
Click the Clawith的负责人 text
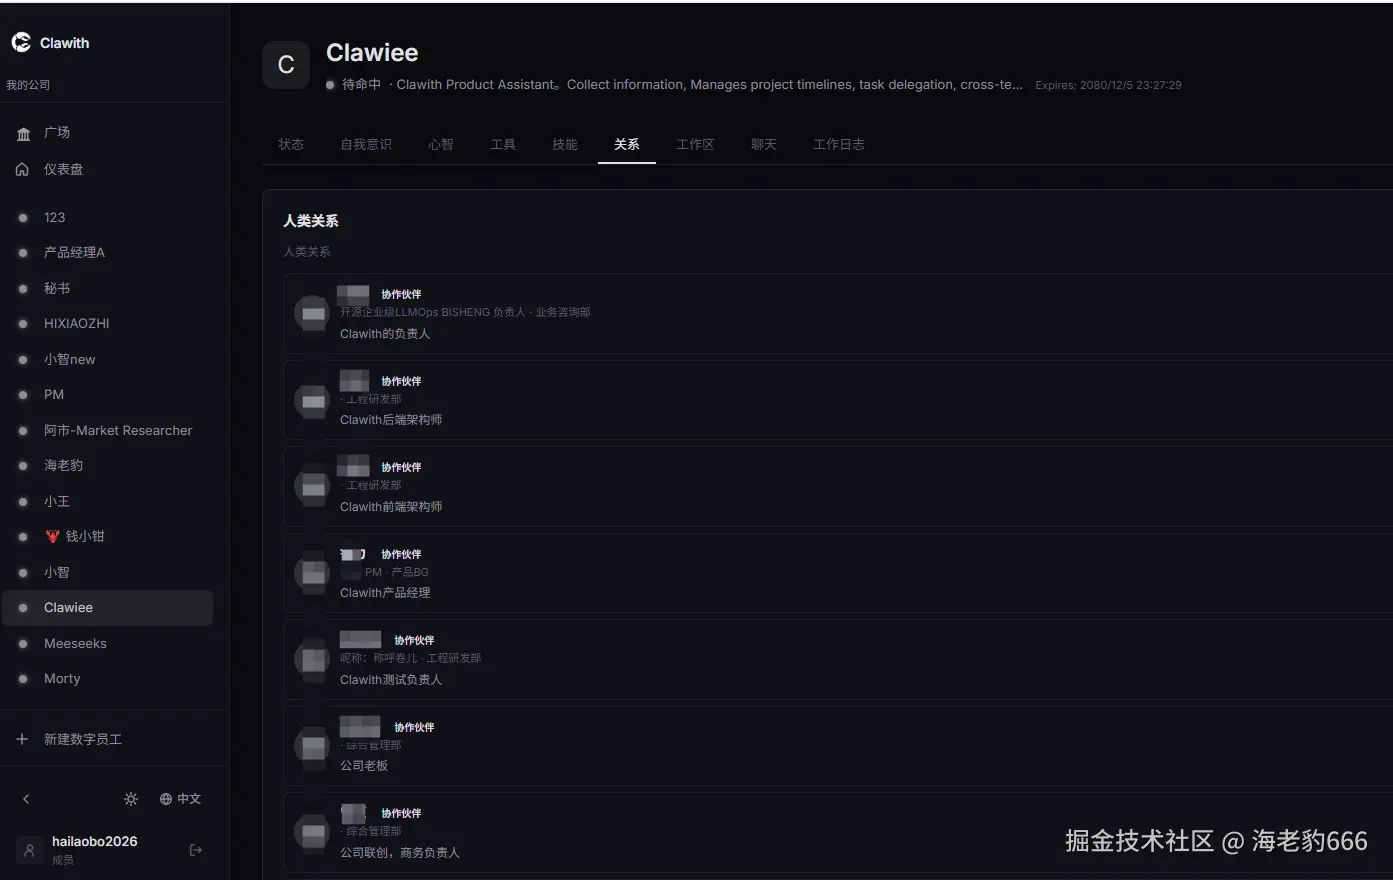point(385,334)
